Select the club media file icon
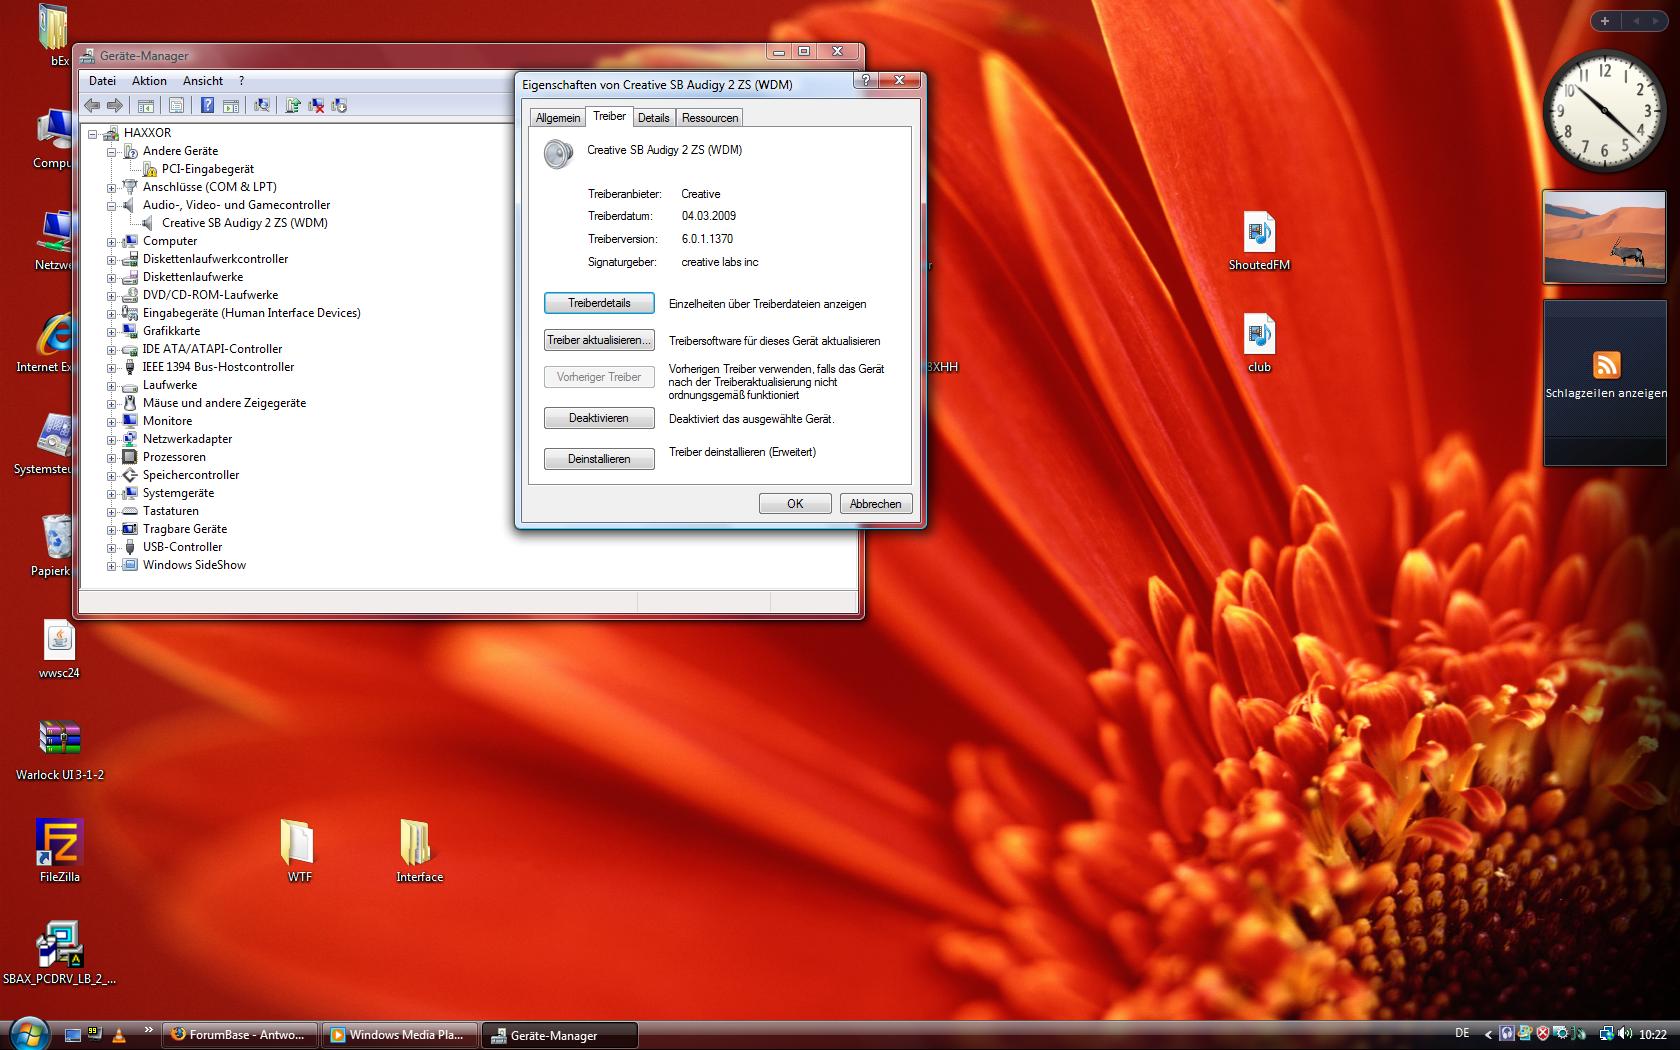This screenshot has height=1050, width=1680. 1259,343
